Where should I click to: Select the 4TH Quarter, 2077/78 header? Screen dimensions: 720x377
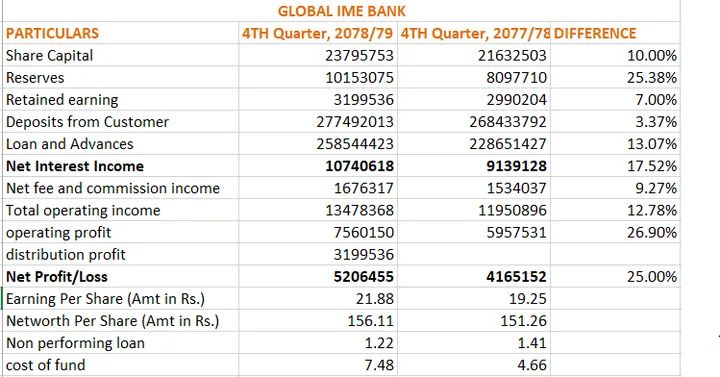tap(474, 33)
